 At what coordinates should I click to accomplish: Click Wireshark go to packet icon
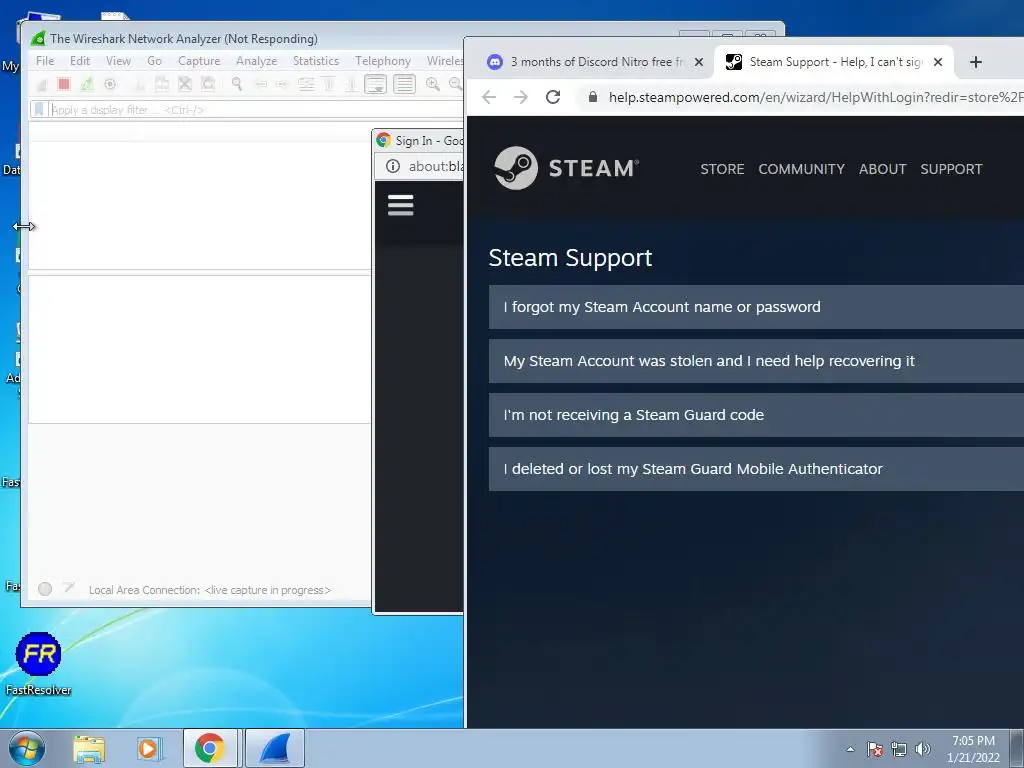coord(306,84)
